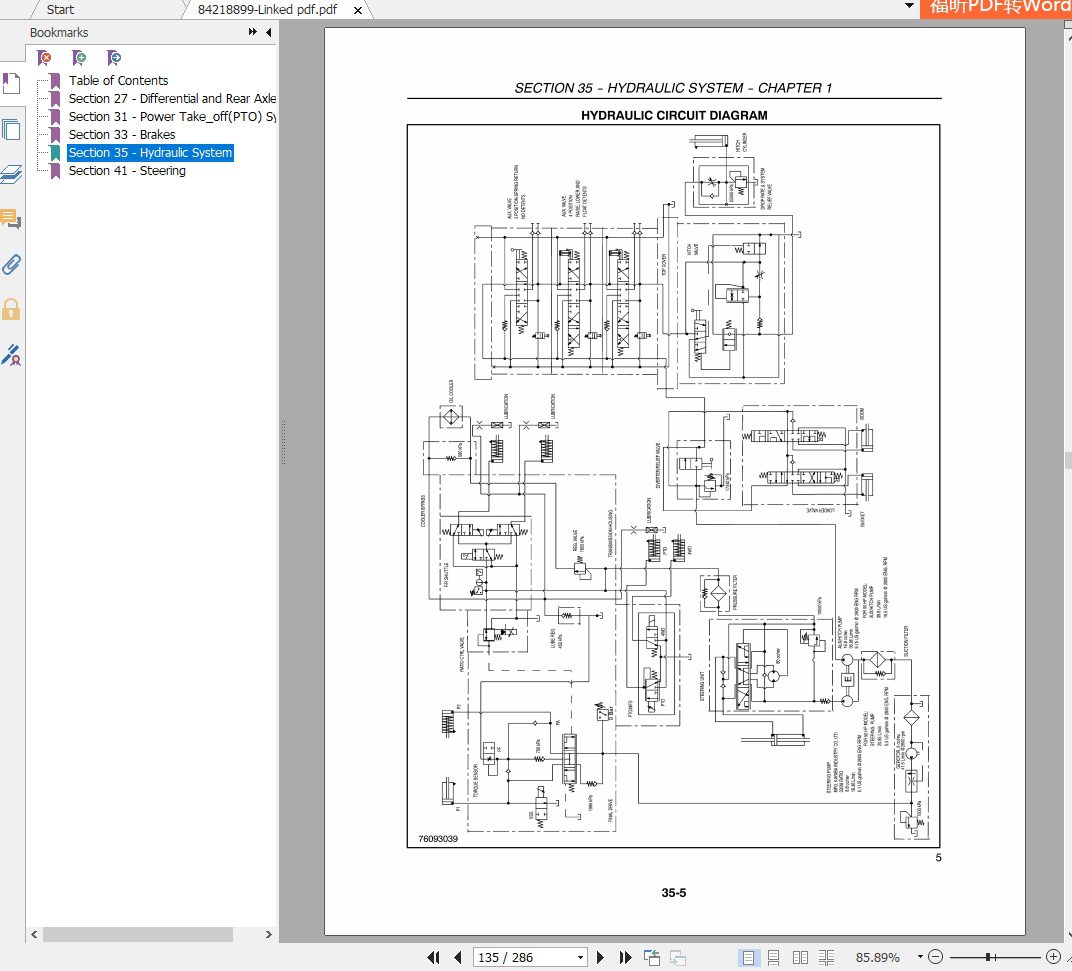1072x971 pixels.
Task: Go to the last page
Action: pos(625,957)
